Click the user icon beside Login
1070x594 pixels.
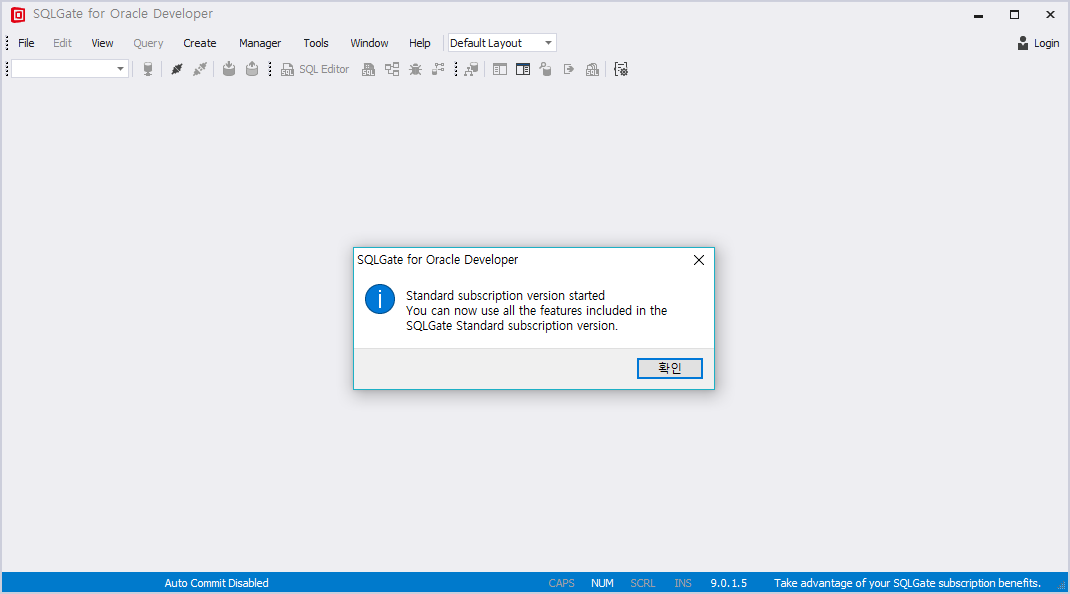tap(1023, 43)
